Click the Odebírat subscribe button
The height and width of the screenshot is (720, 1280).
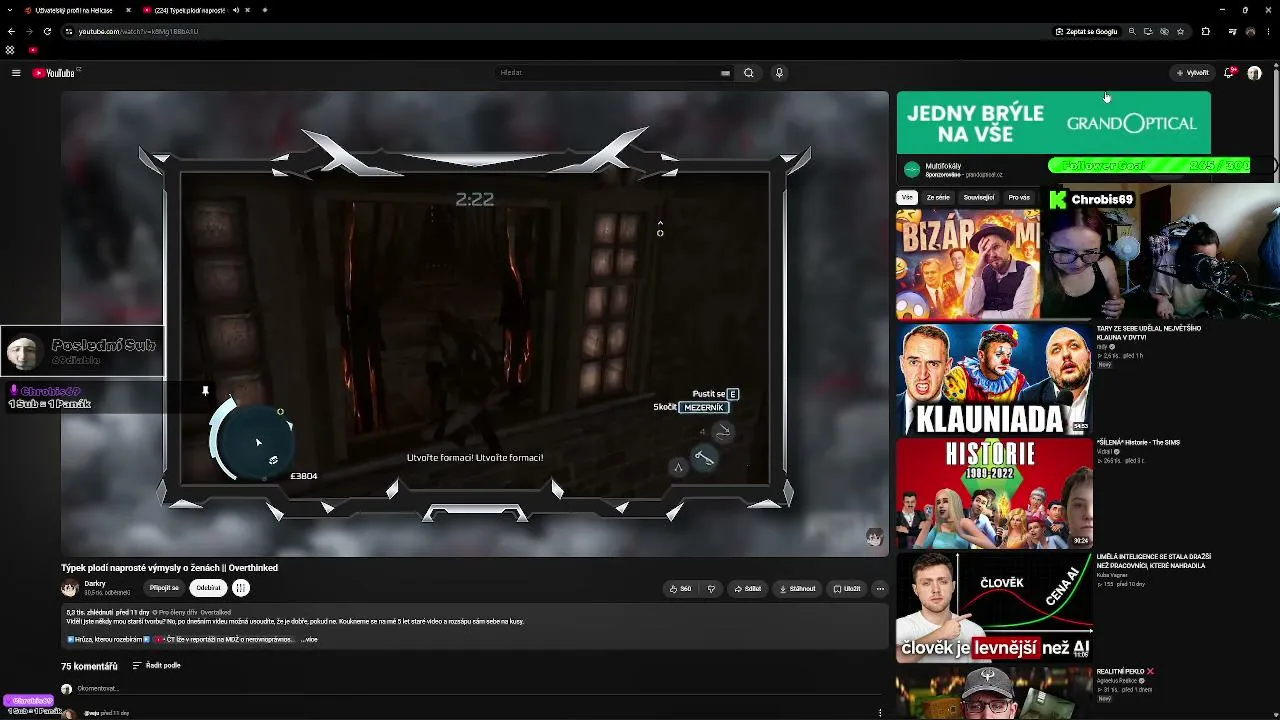click(x=208, y=588)
